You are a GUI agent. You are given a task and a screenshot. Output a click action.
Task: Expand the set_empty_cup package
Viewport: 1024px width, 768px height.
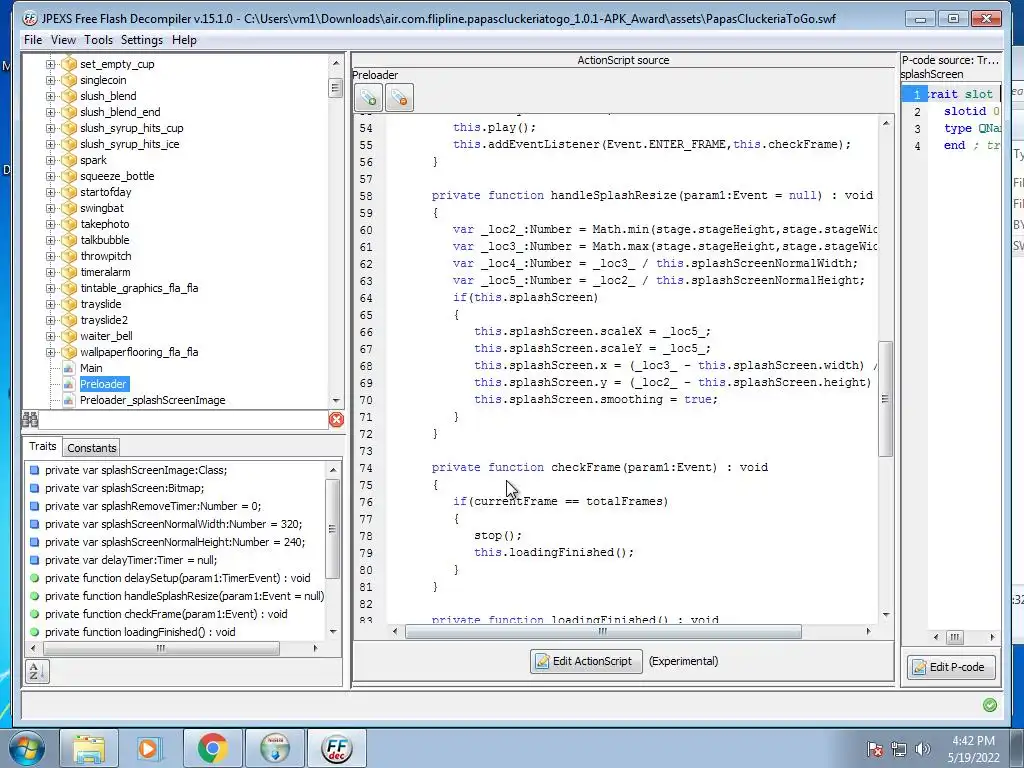click(x=50, y=64)
